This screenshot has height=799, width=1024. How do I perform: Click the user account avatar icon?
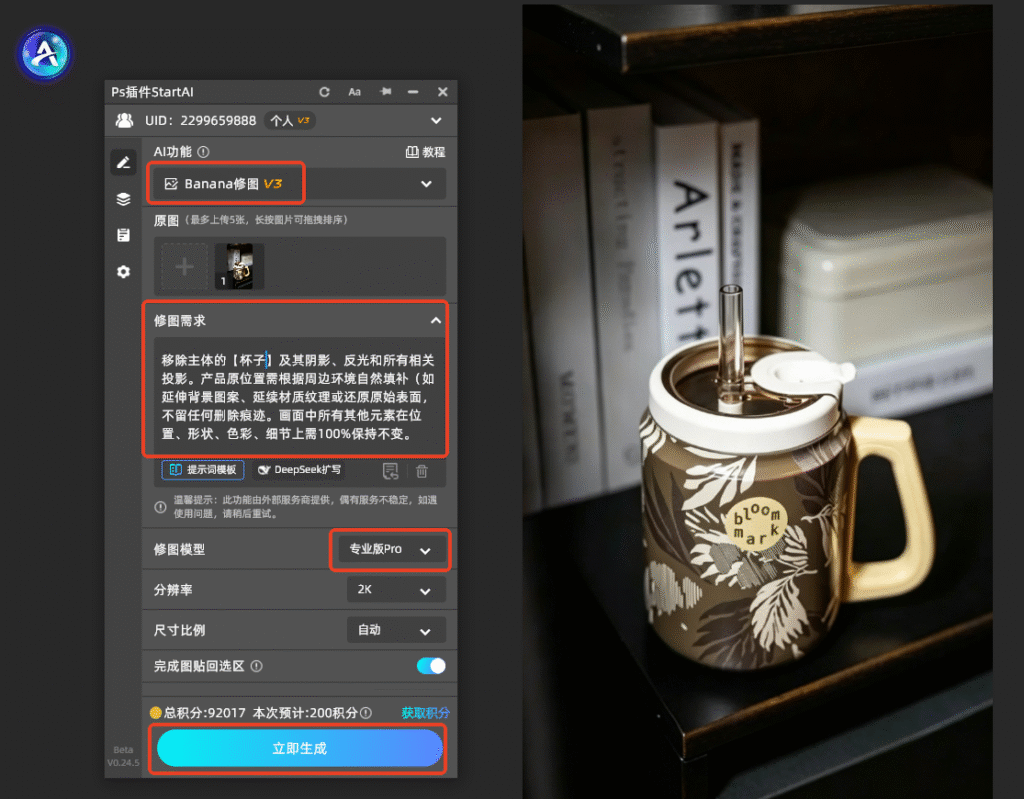click(124, 120)
